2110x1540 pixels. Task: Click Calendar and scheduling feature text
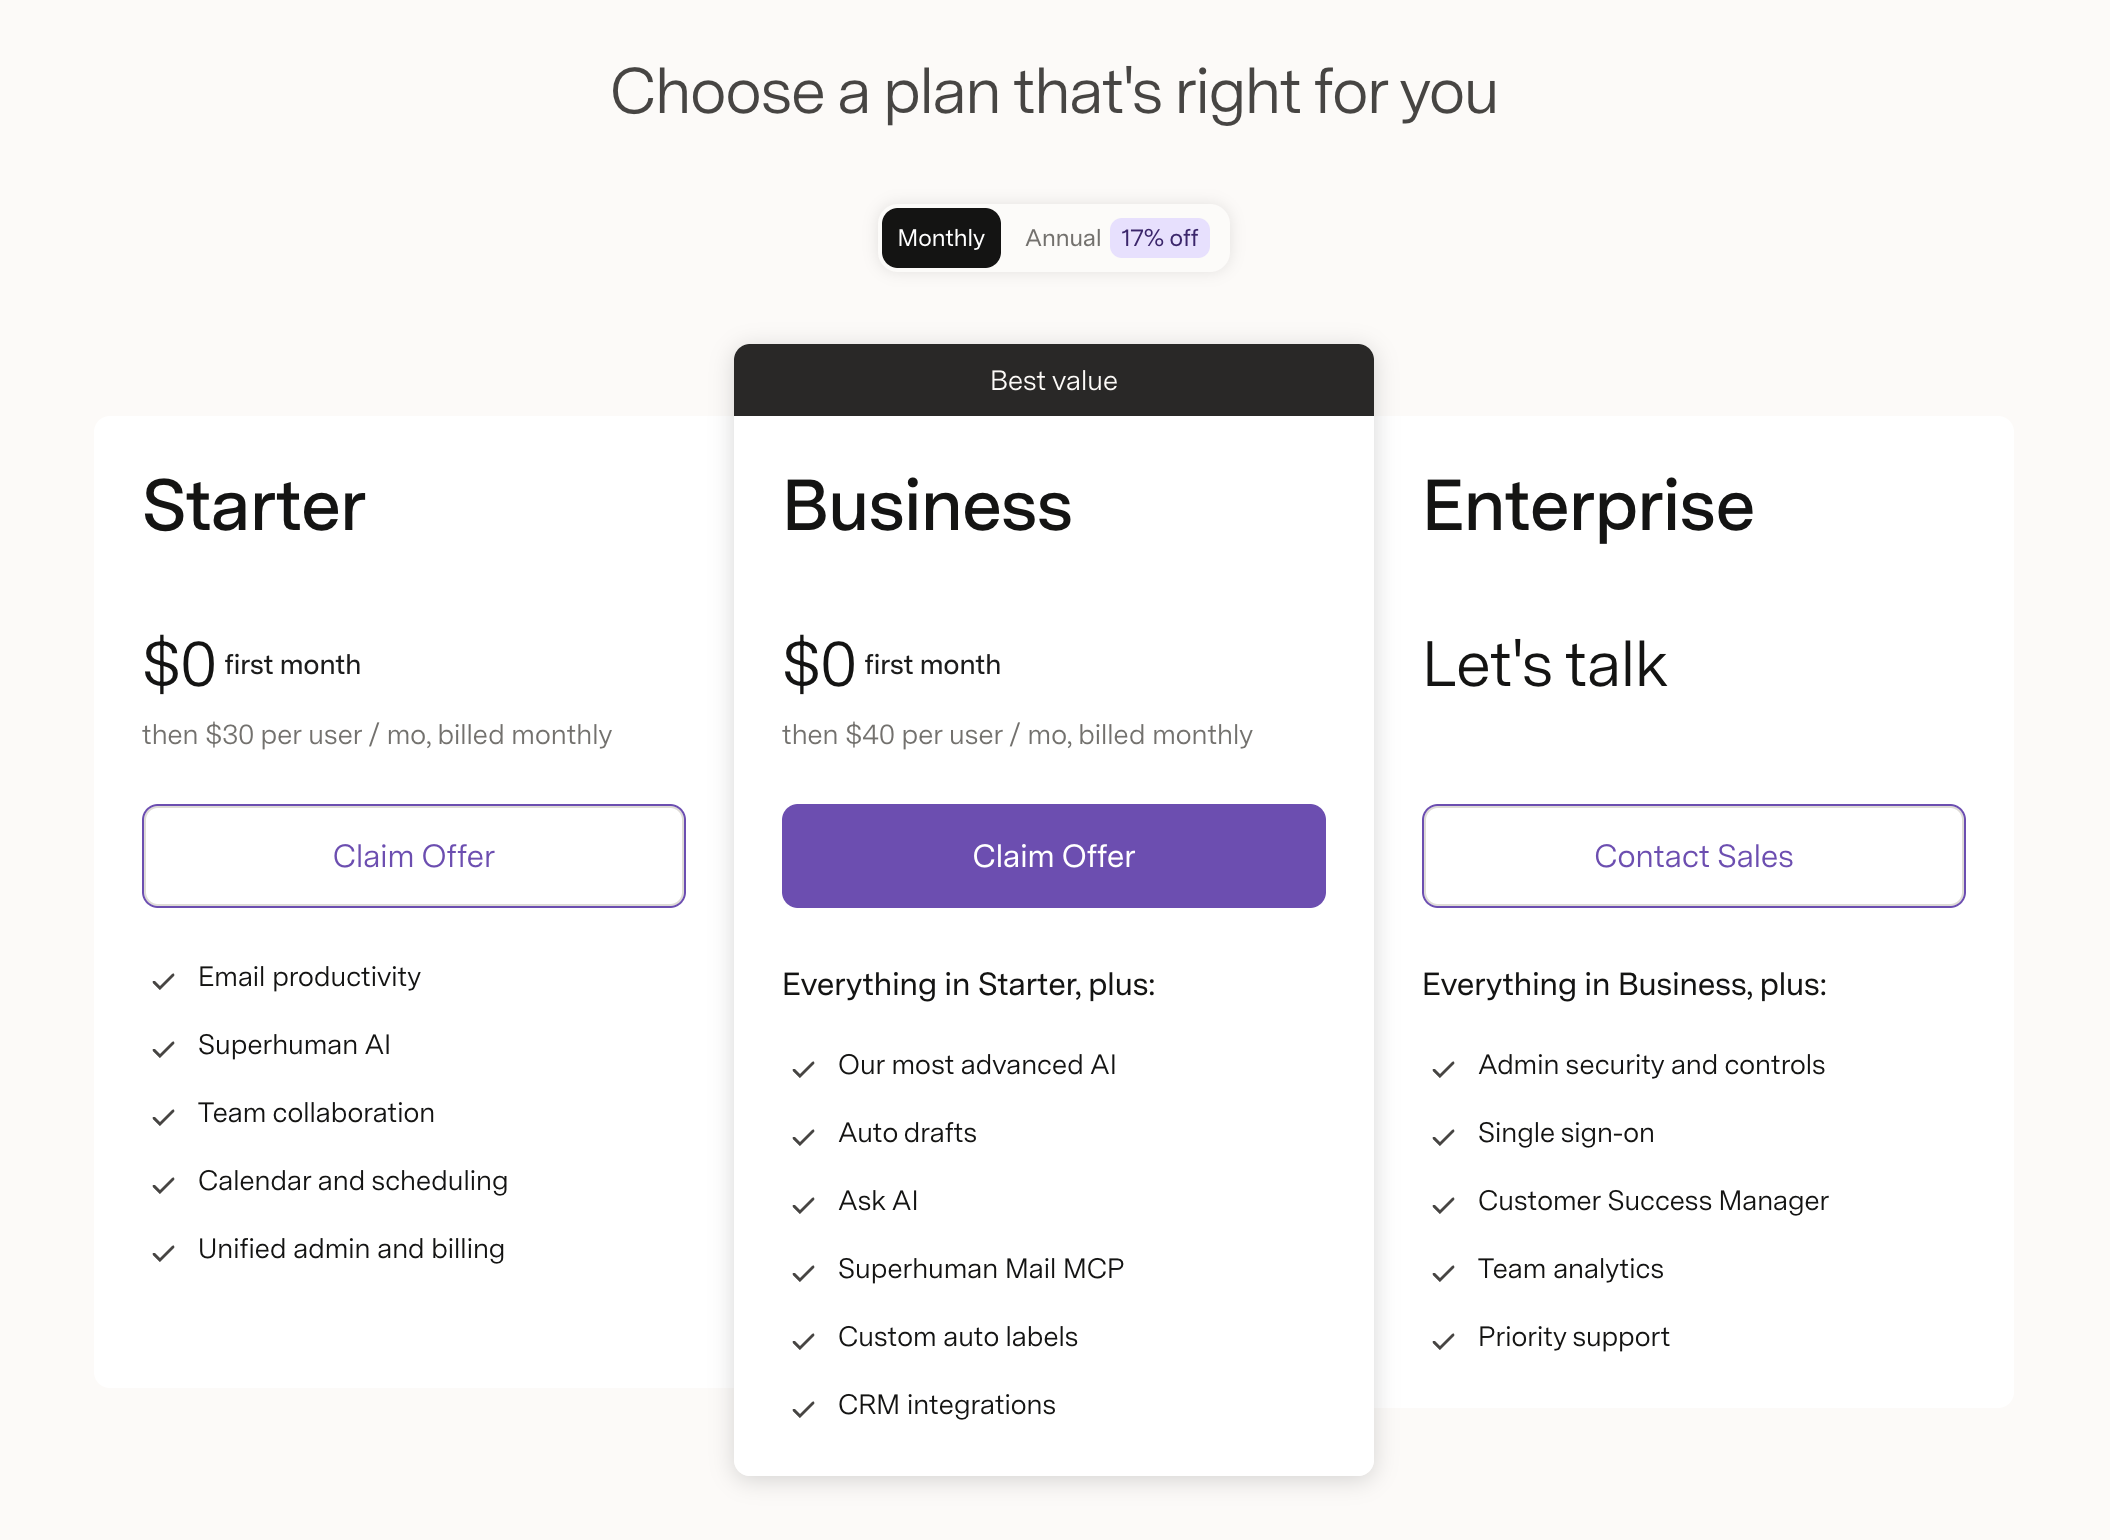coord(353,1181)
